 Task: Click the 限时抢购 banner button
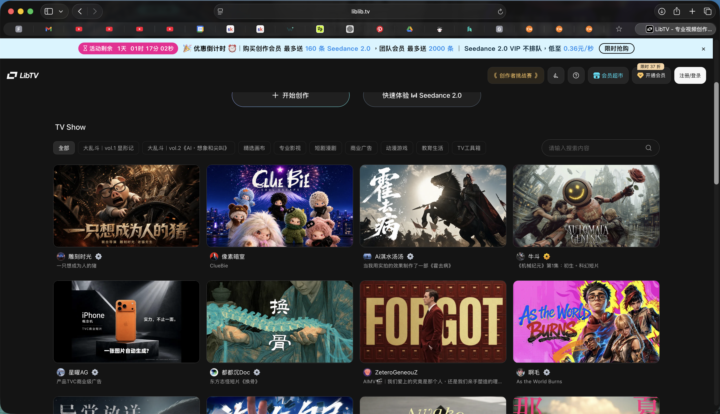pyautogui.click(x=616, y=49)
